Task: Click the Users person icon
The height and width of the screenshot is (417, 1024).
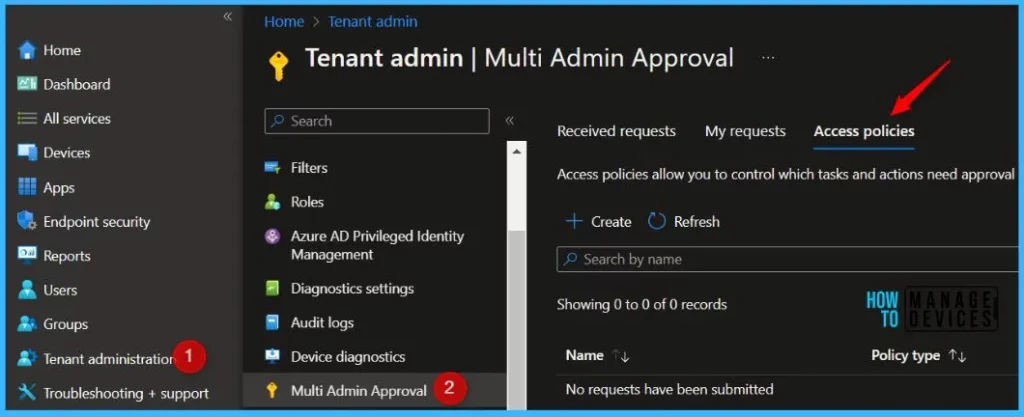Action: tap(27, 290)
